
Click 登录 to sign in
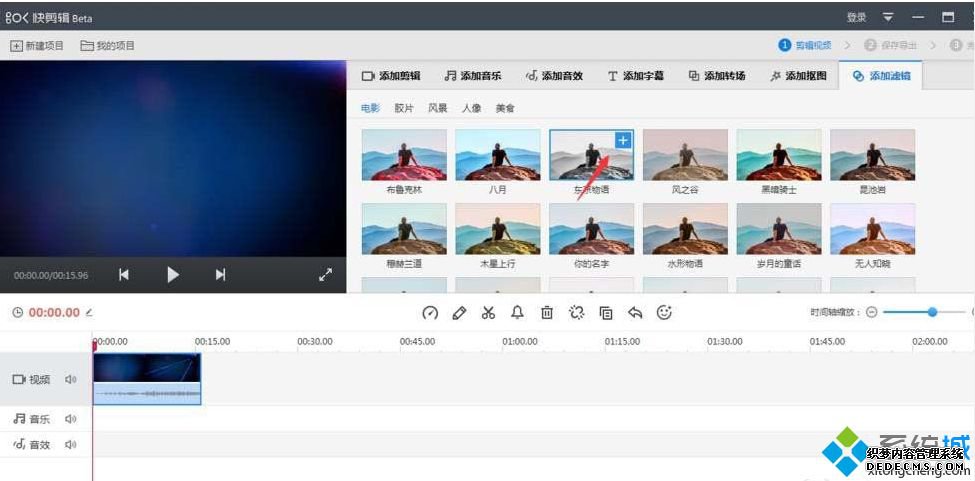point(856,17)
